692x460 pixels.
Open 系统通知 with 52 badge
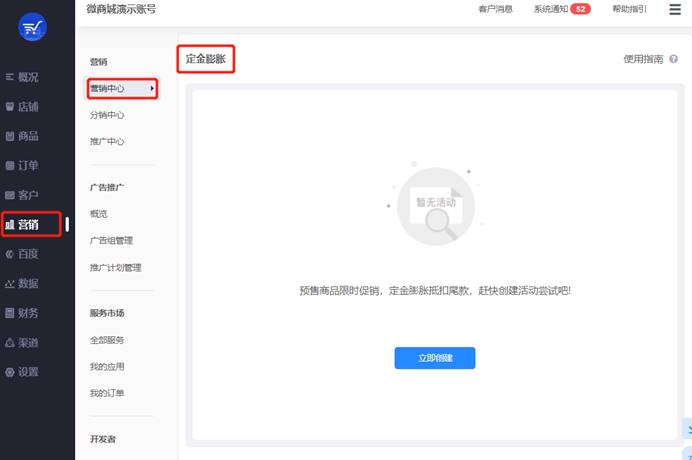pos(561,9)
